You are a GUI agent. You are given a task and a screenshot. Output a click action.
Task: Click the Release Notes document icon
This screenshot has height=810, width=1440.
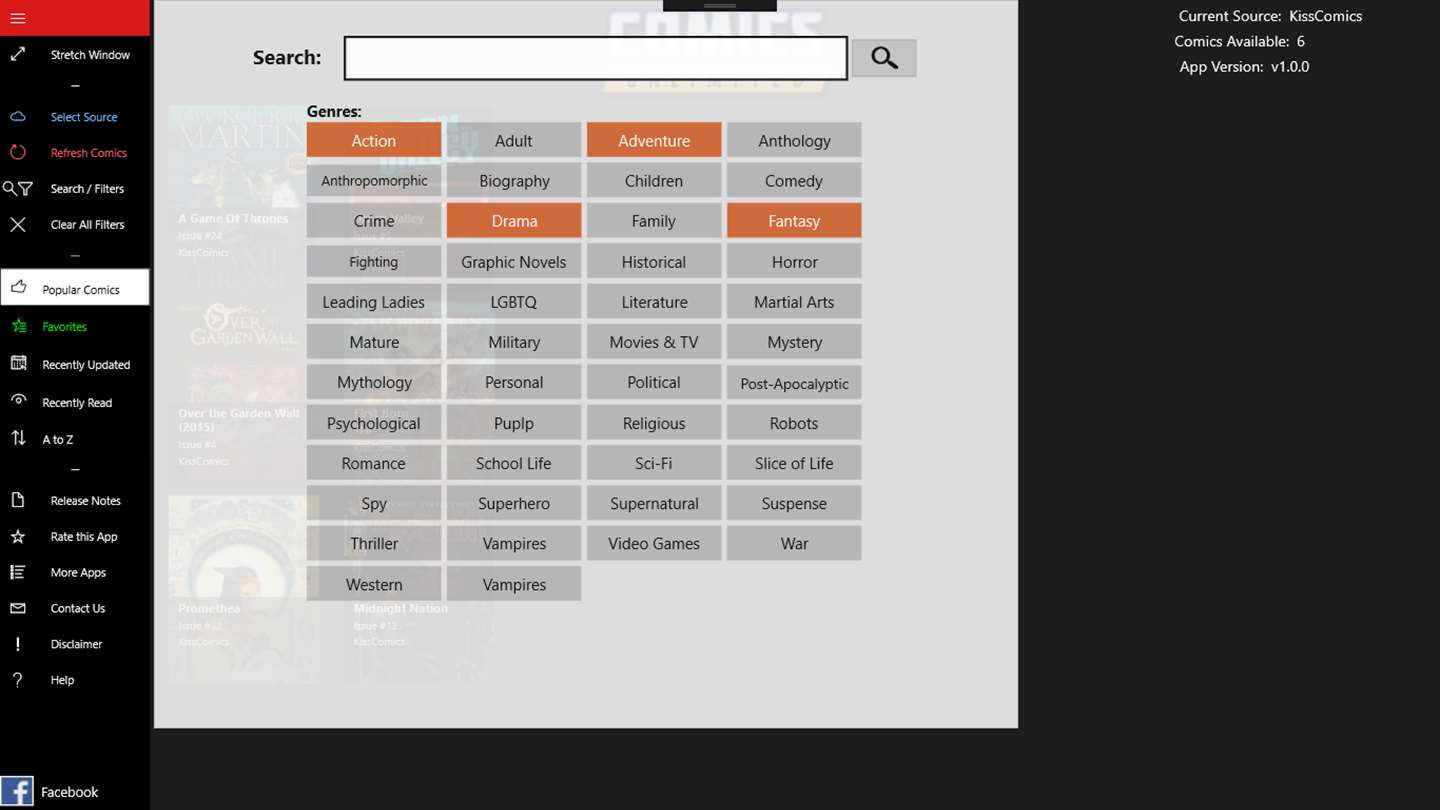coord(18,500)
